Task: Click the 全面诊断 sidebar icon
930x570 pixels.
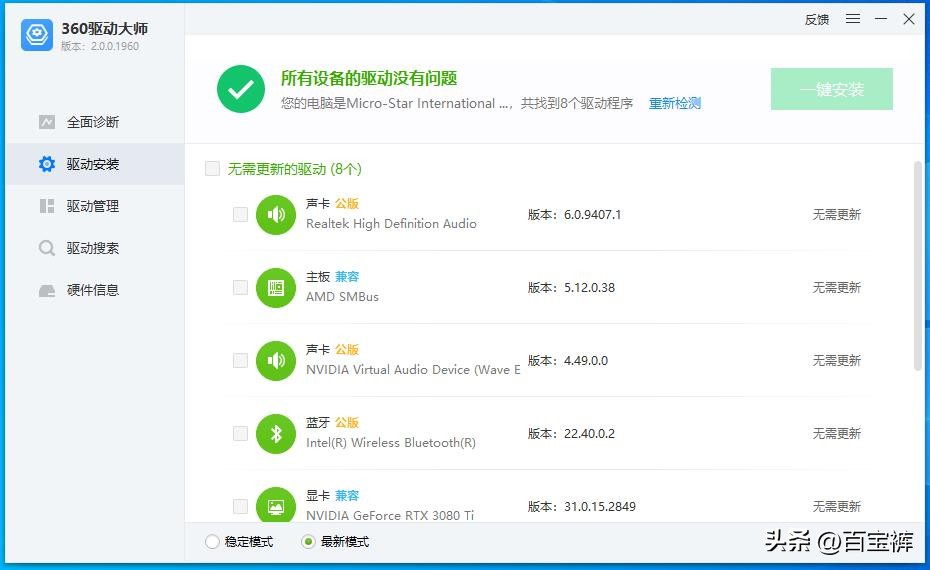Action: click(x=47, y=122)
